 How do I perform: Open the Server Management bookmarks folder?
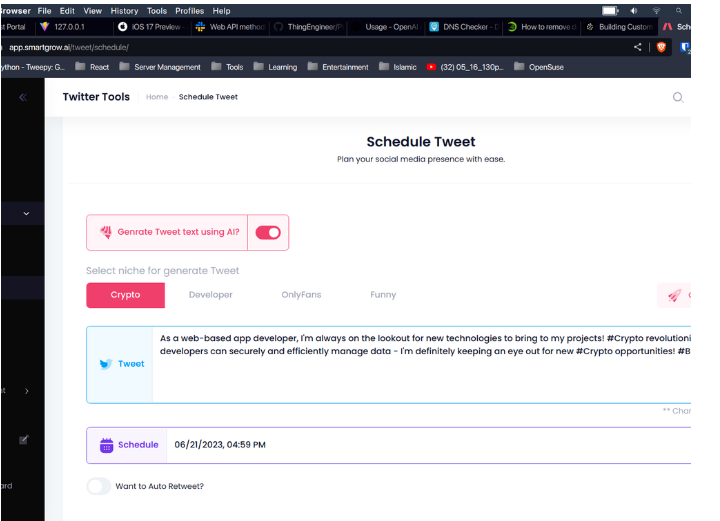160,67
